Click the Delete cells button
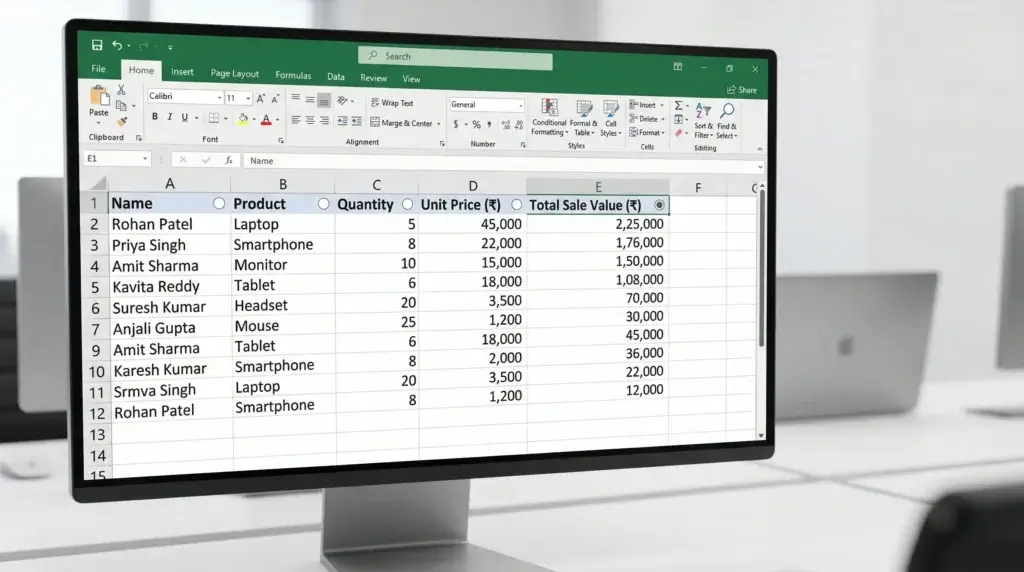The width and height of the screenshot is (1024, 572). tap(647, 119)
